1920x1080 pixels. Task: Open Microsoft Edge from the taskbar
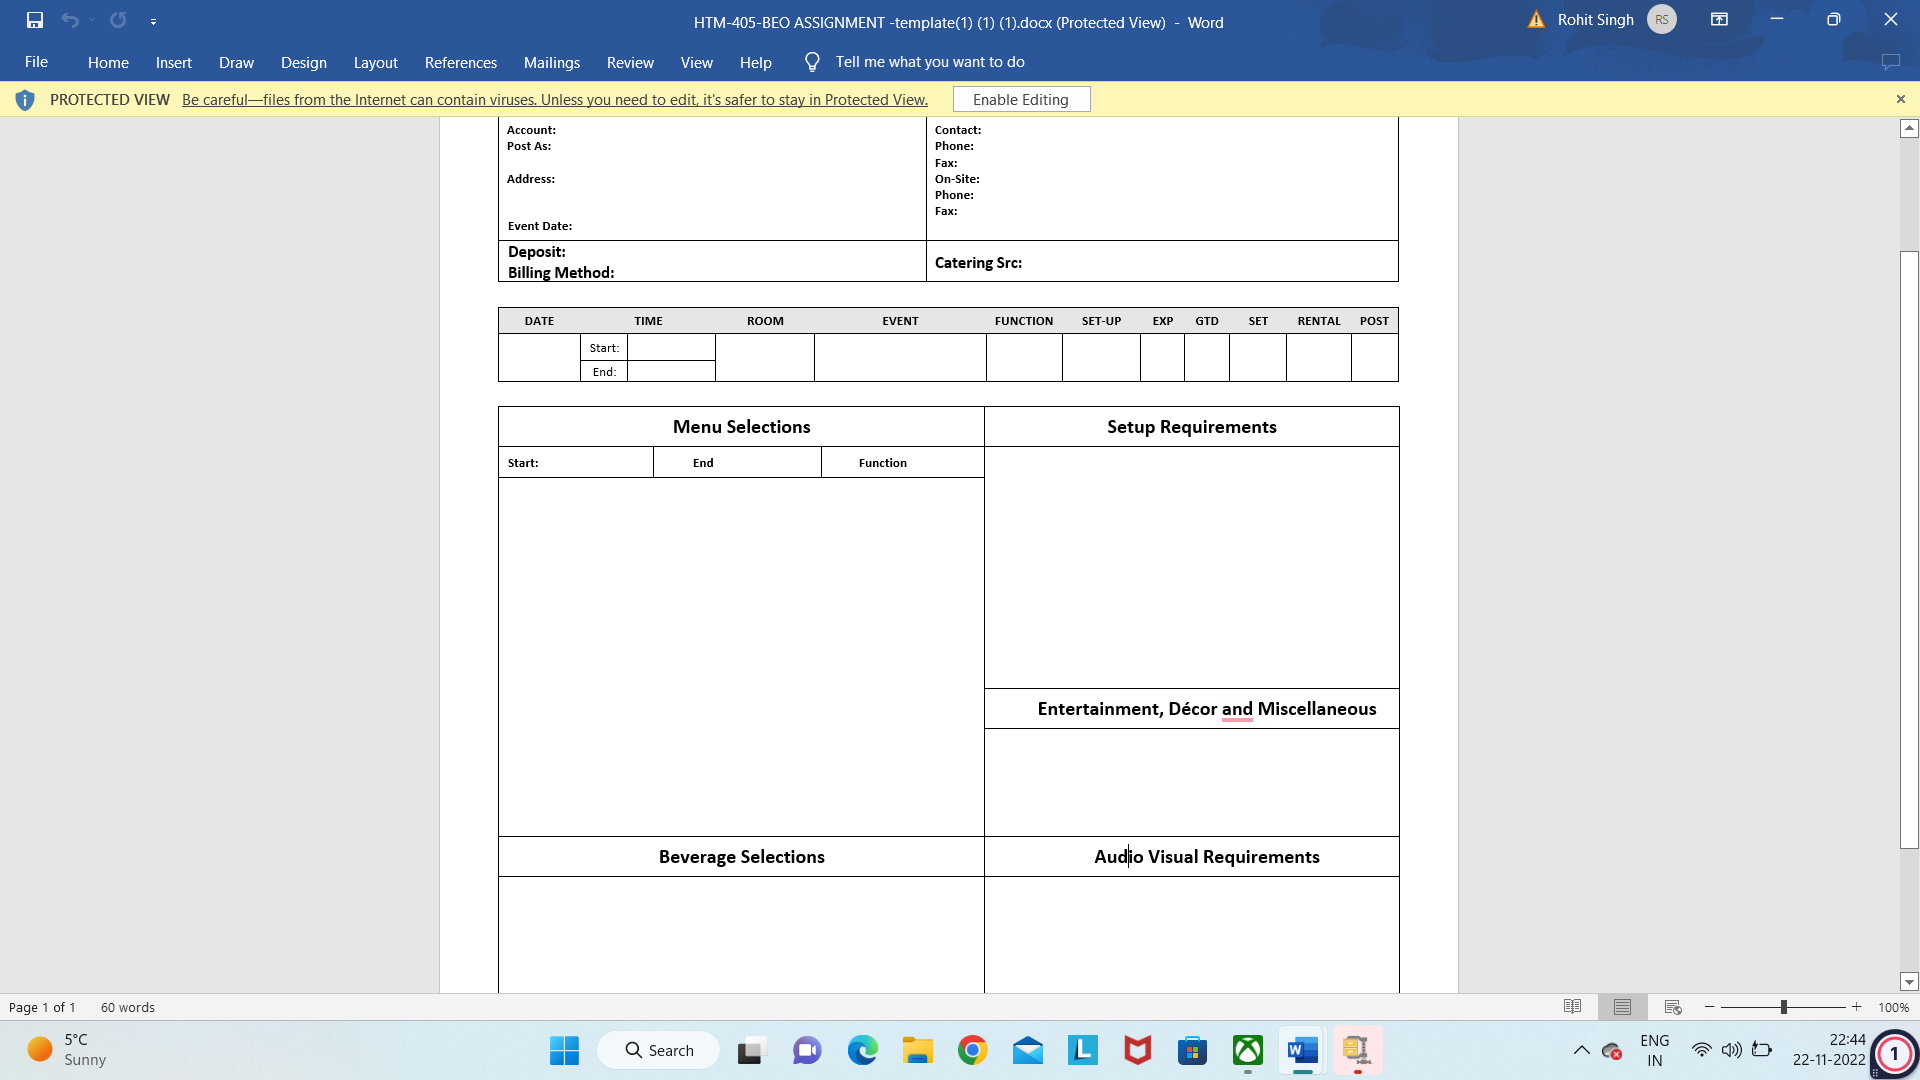(862, 1050)
